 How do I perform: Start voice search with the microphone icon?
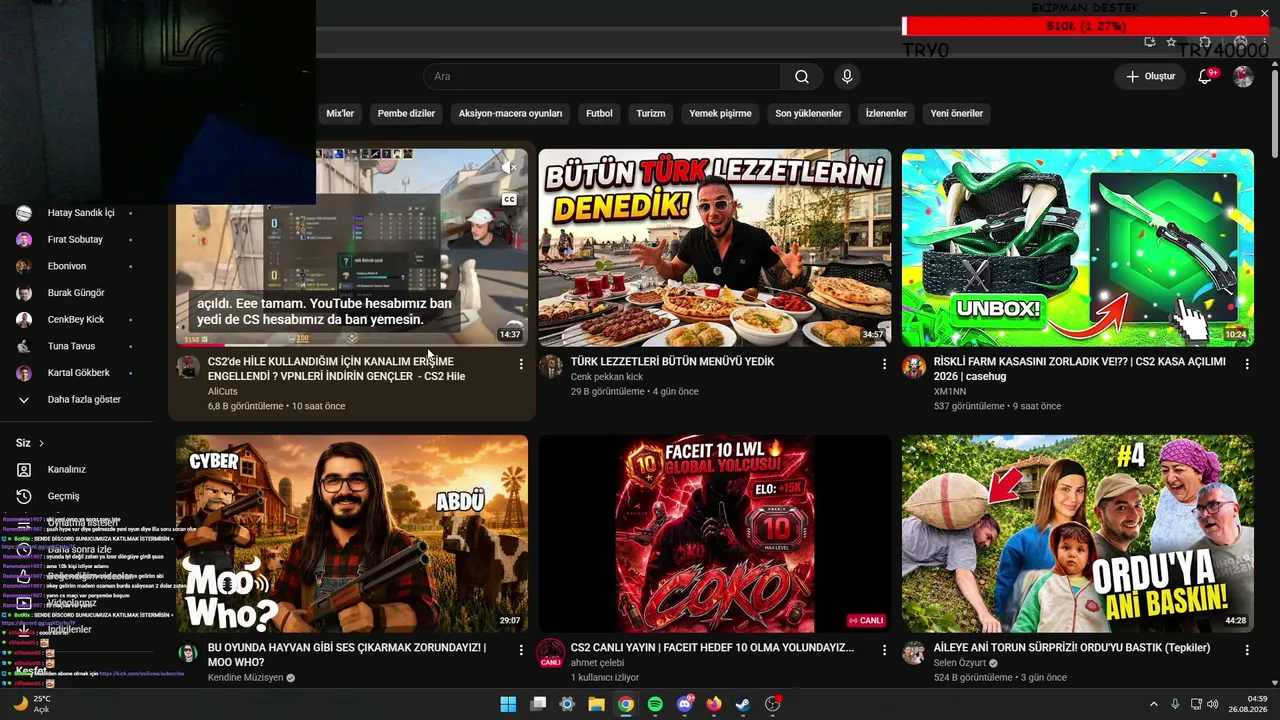(x=847, y=77)
